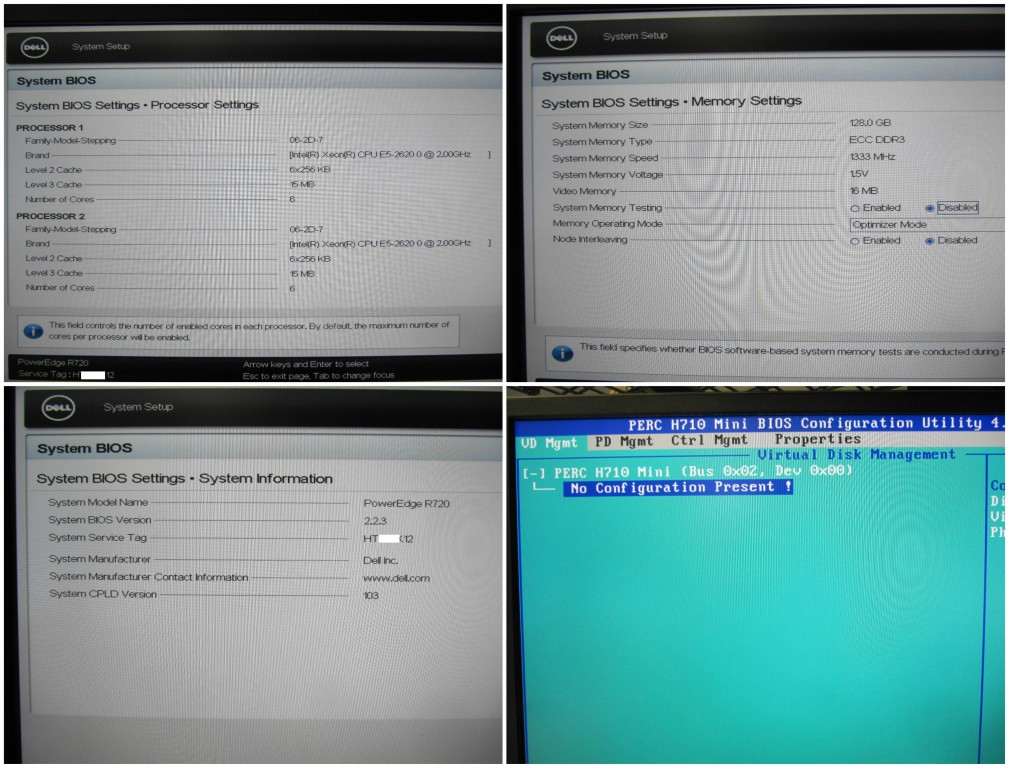Switch to the PD Mgmt tab
1009x768 pixels.
coord(624,442)
